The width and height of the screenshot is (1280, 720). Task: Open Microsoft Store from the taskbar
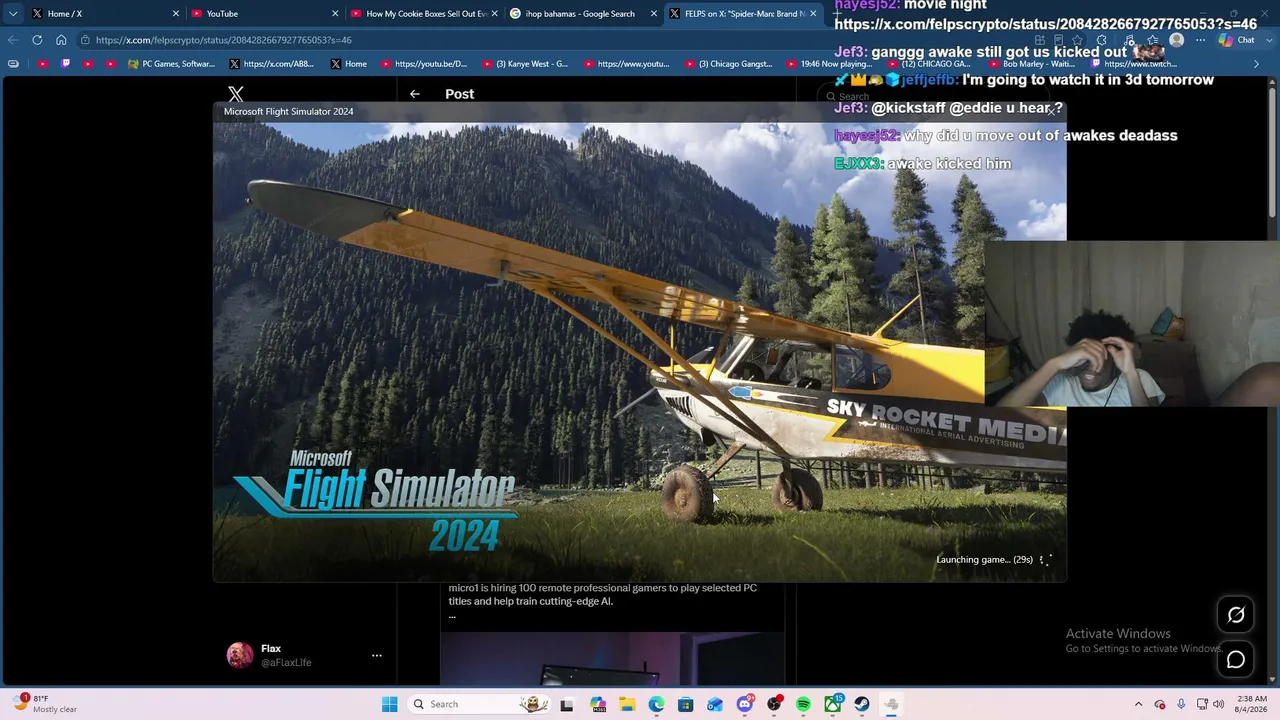pyautogui.click(x=685, y=704)
